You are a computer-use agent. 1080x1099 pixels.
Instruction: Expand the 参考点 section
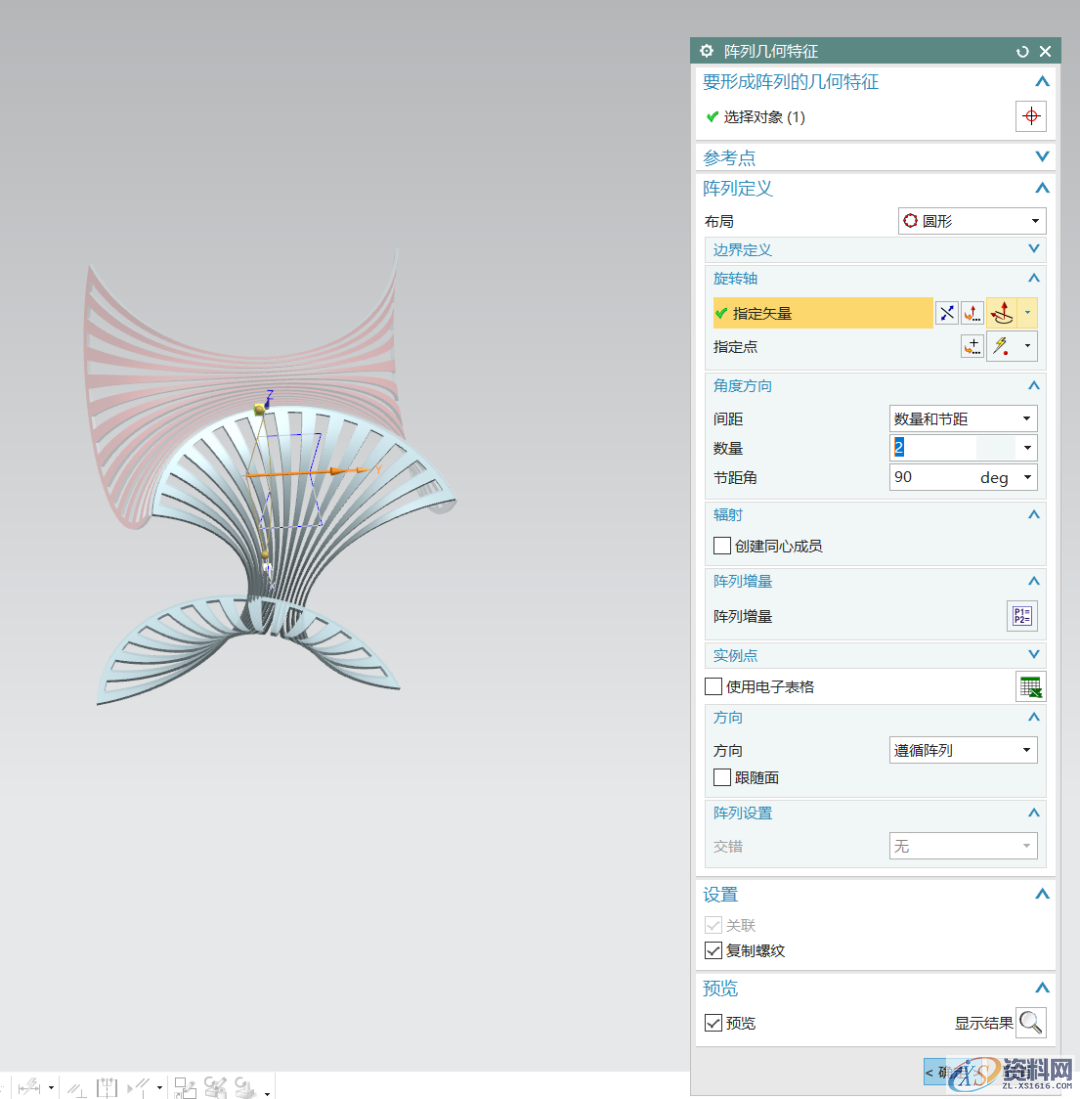coord(1042,157)
